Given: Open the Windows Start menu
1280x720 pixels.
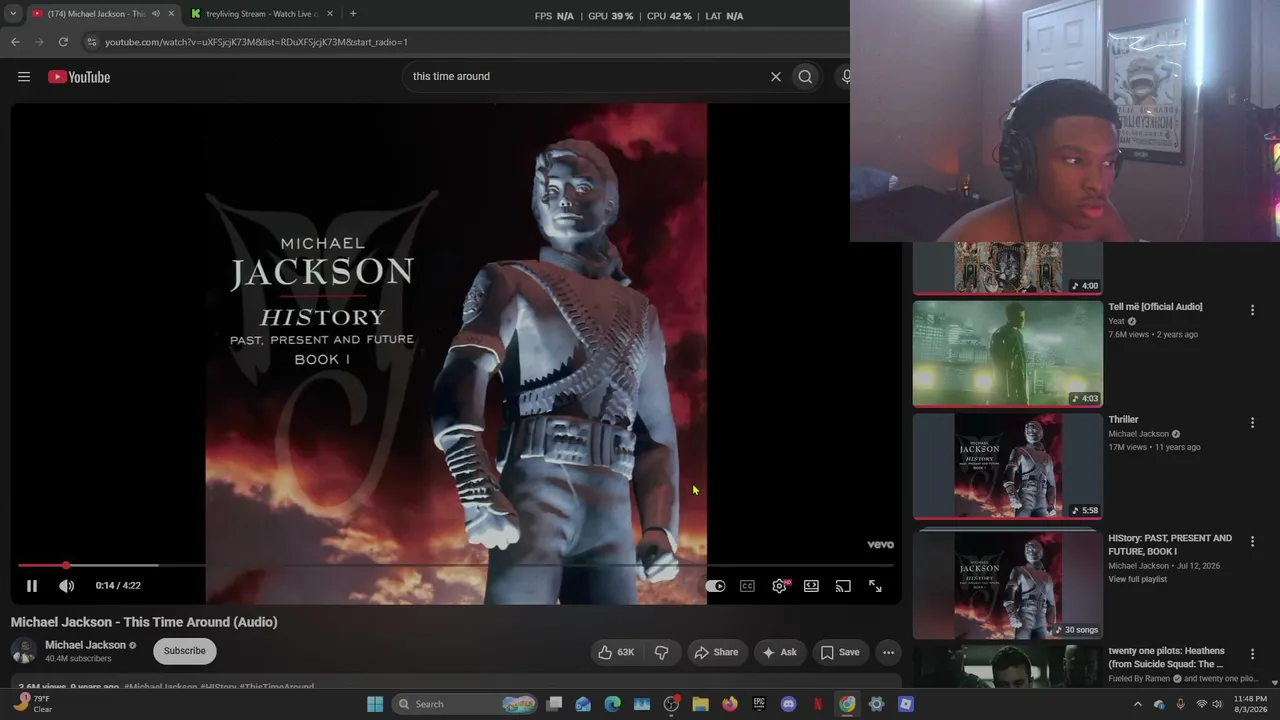Looking at the screenshot, I should (375, 704).
